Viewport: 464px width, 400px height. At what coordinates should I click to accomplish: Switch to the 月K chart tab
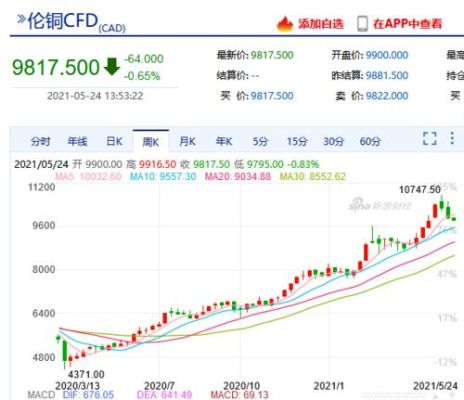(187, 141)
